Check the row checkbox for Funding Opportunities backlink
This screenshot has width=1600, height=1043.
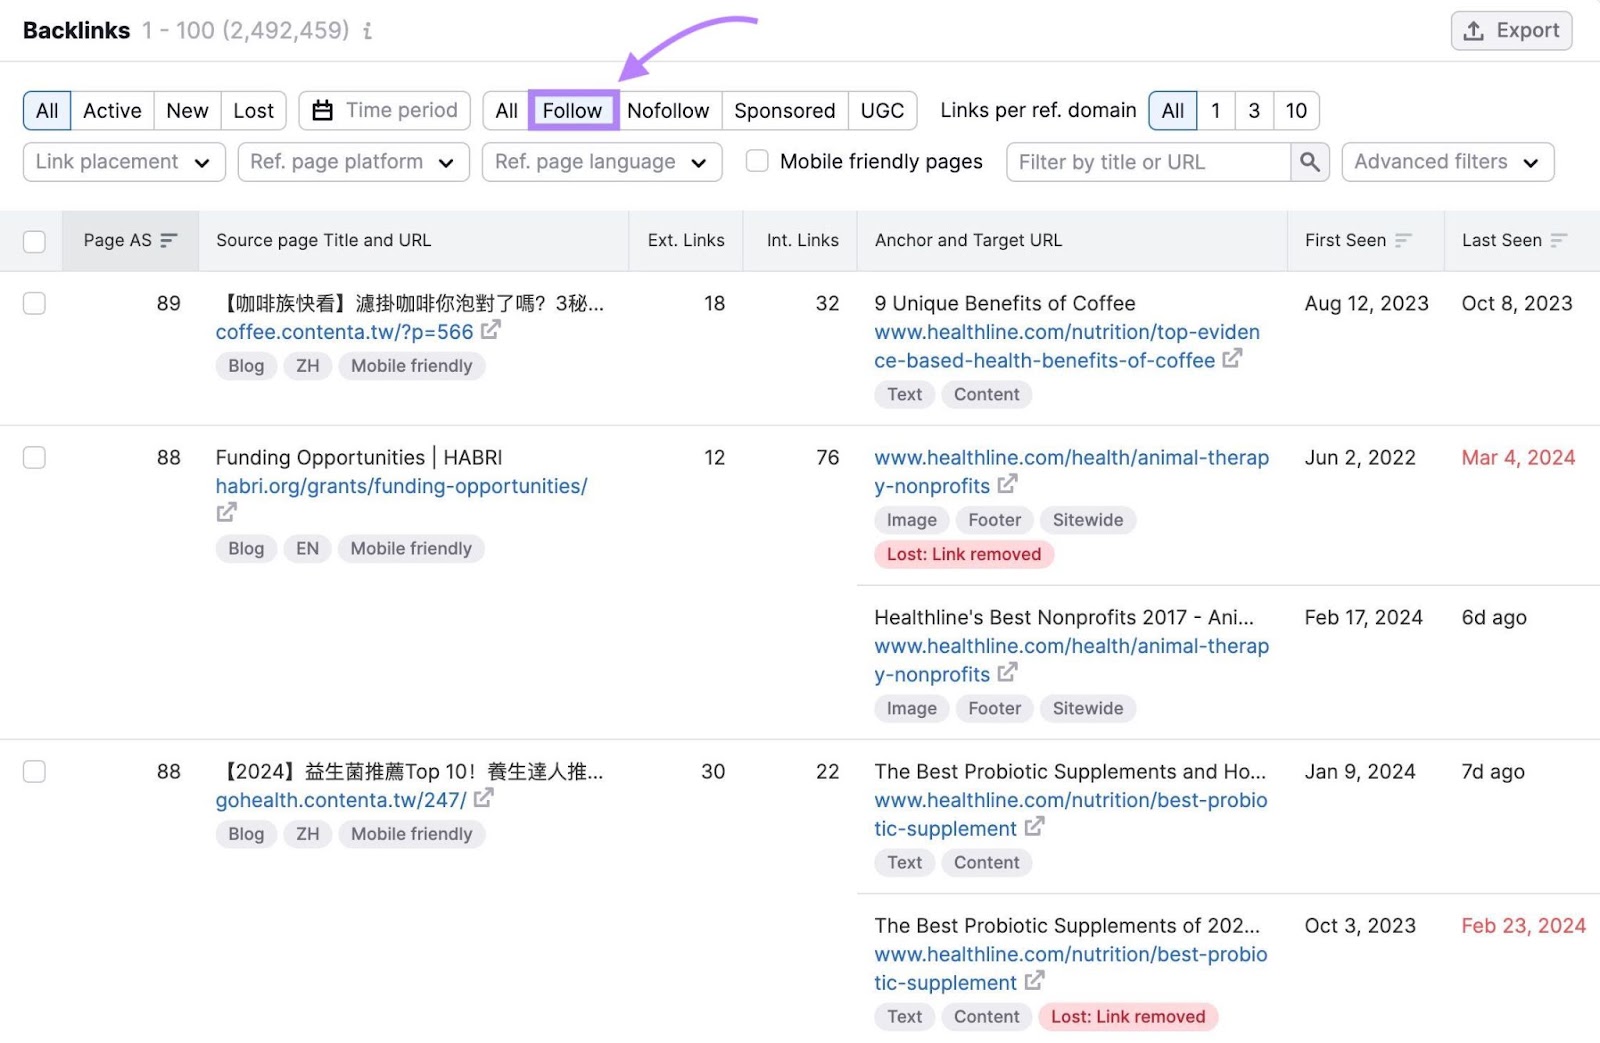pyautogui.click(x=34, y=457)
